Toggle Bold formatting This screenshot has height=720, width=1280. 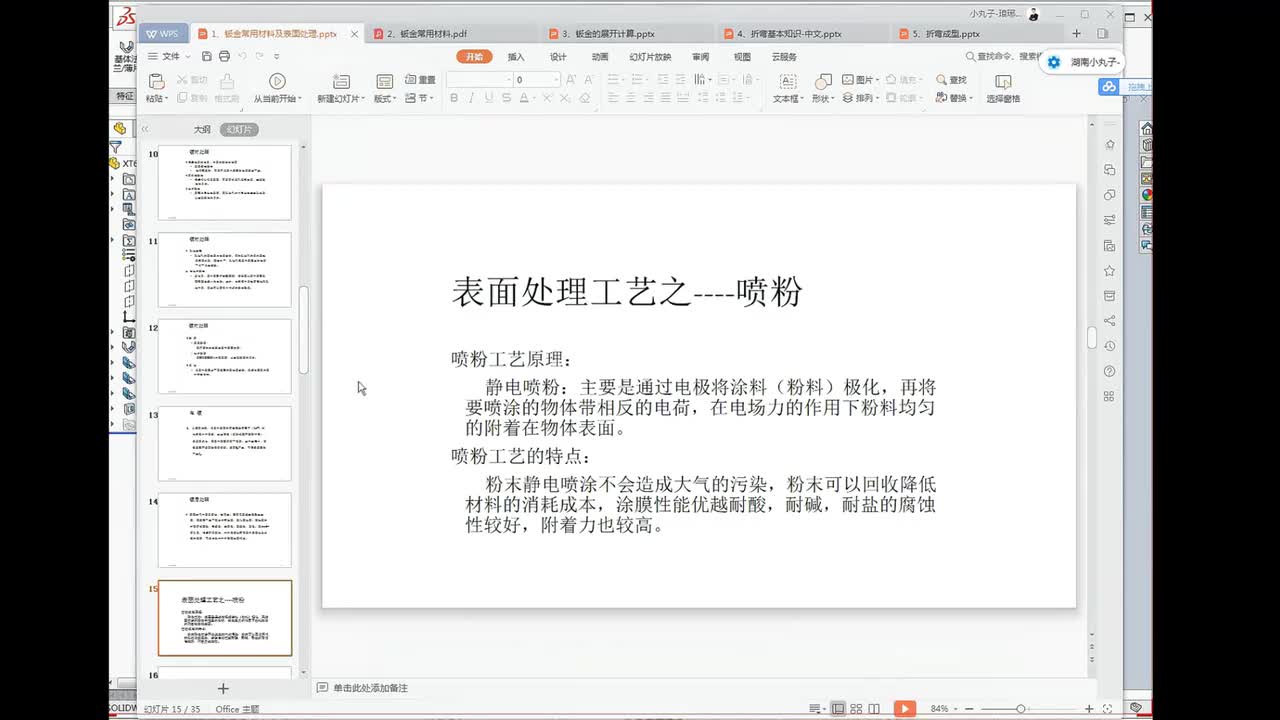tap(454, 98)
